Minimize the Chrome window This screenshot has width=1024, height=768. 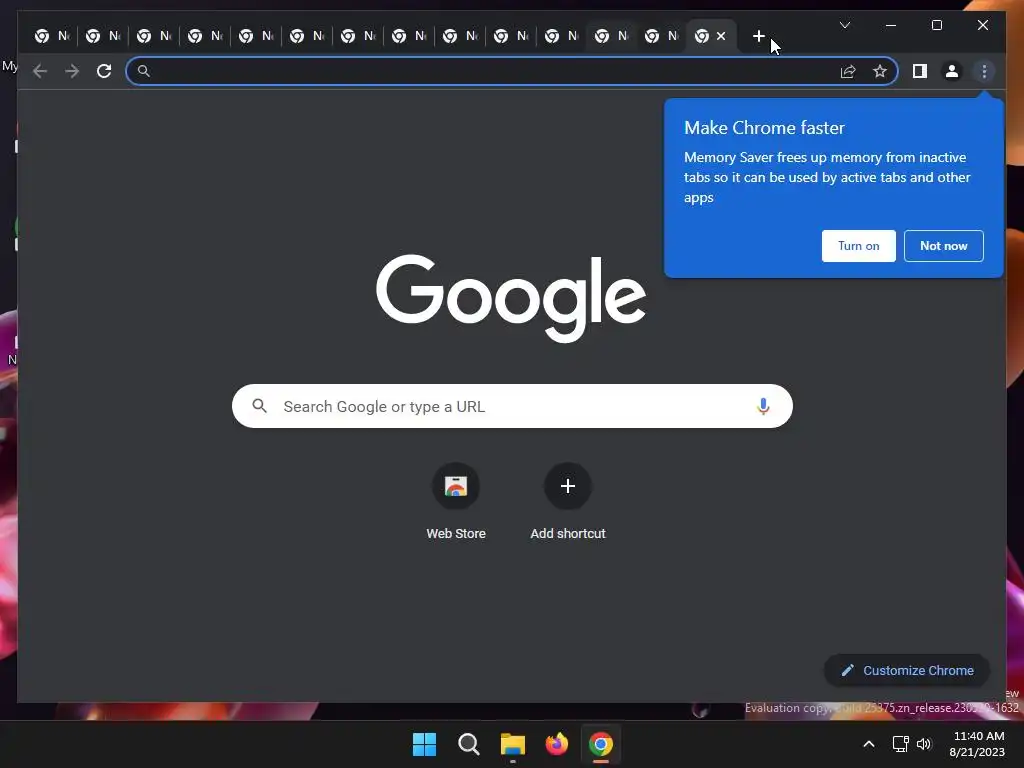(x=891, y=25)
